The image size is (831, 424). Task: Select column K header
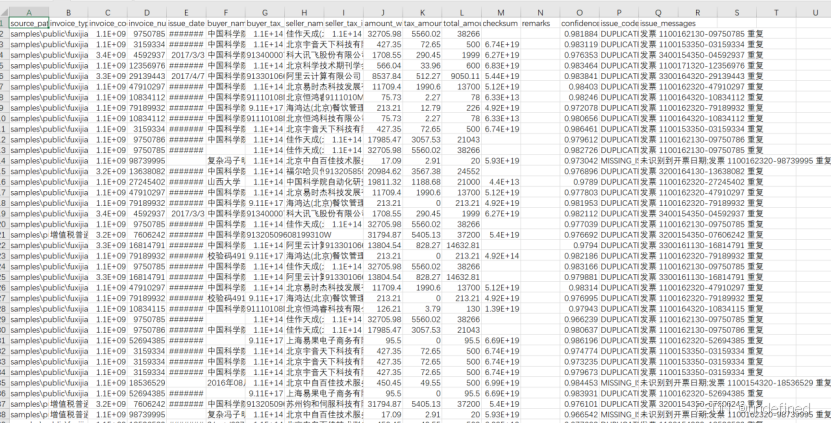(422, 13)
